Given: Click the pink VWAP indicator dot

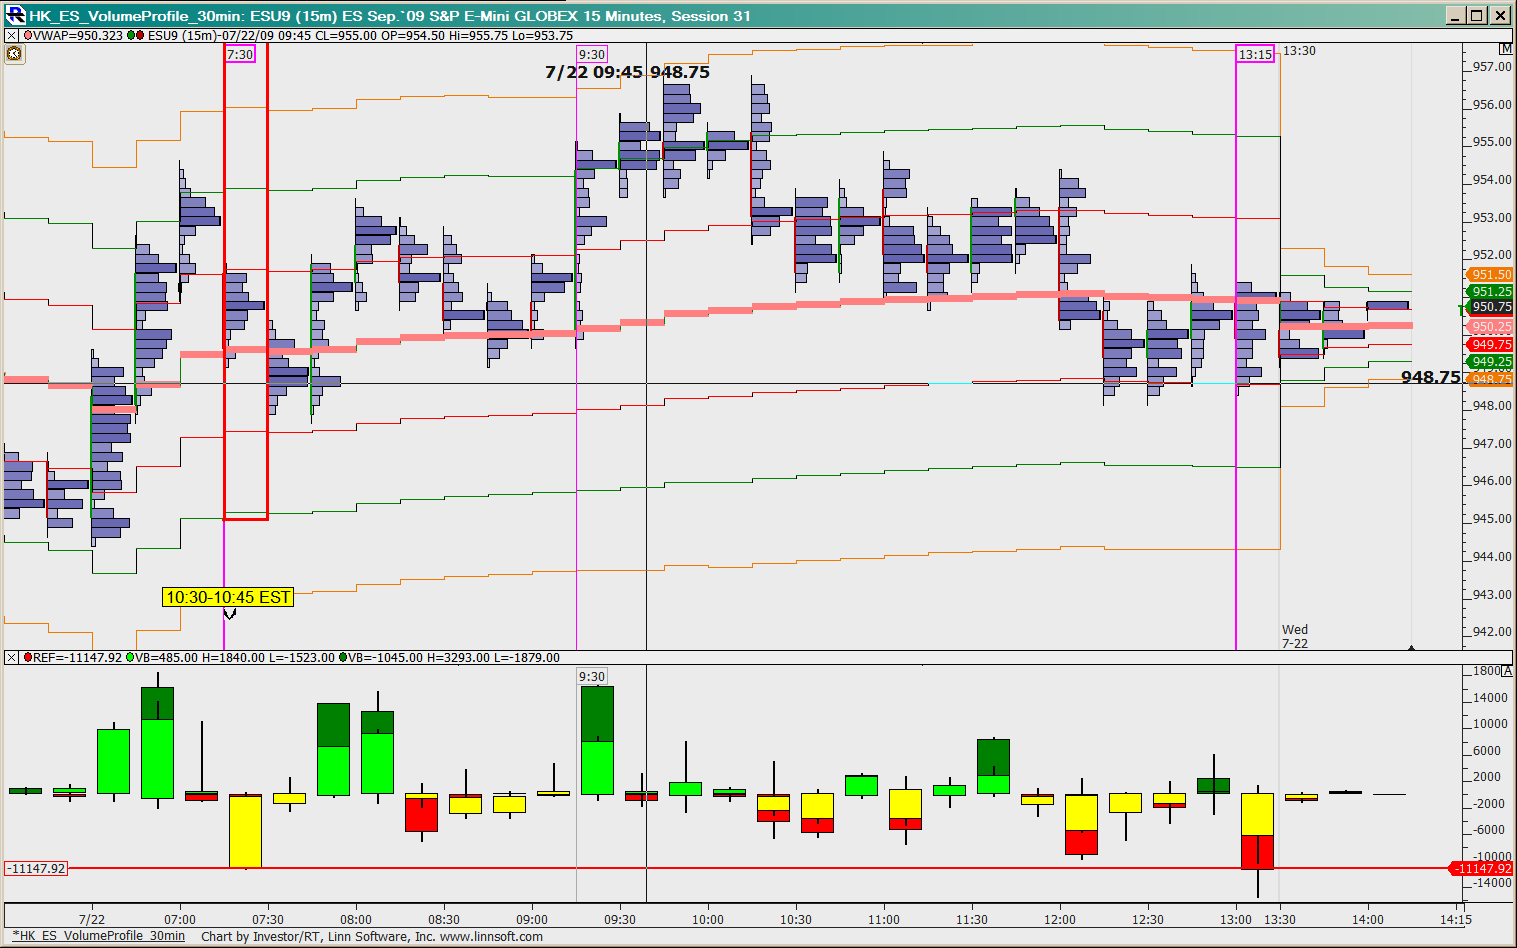Looking at the screenshot, I should [27, 36].
